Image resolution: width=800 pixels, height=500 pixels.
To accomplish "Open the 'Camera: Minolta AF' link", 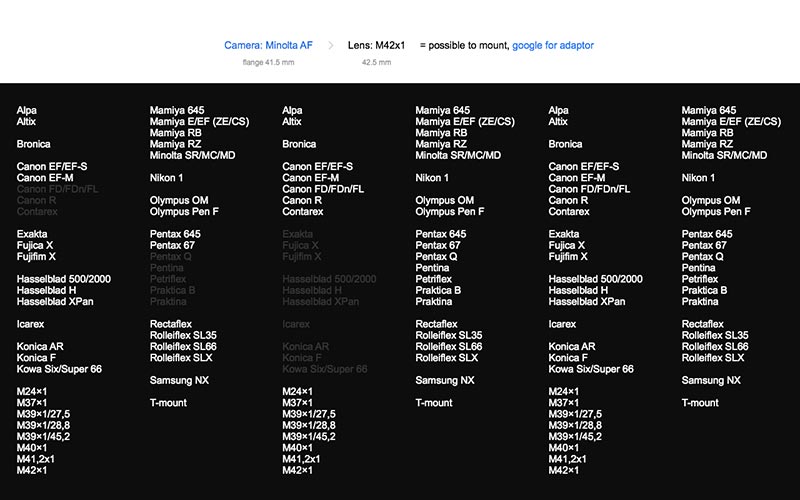I will (268, 45).
